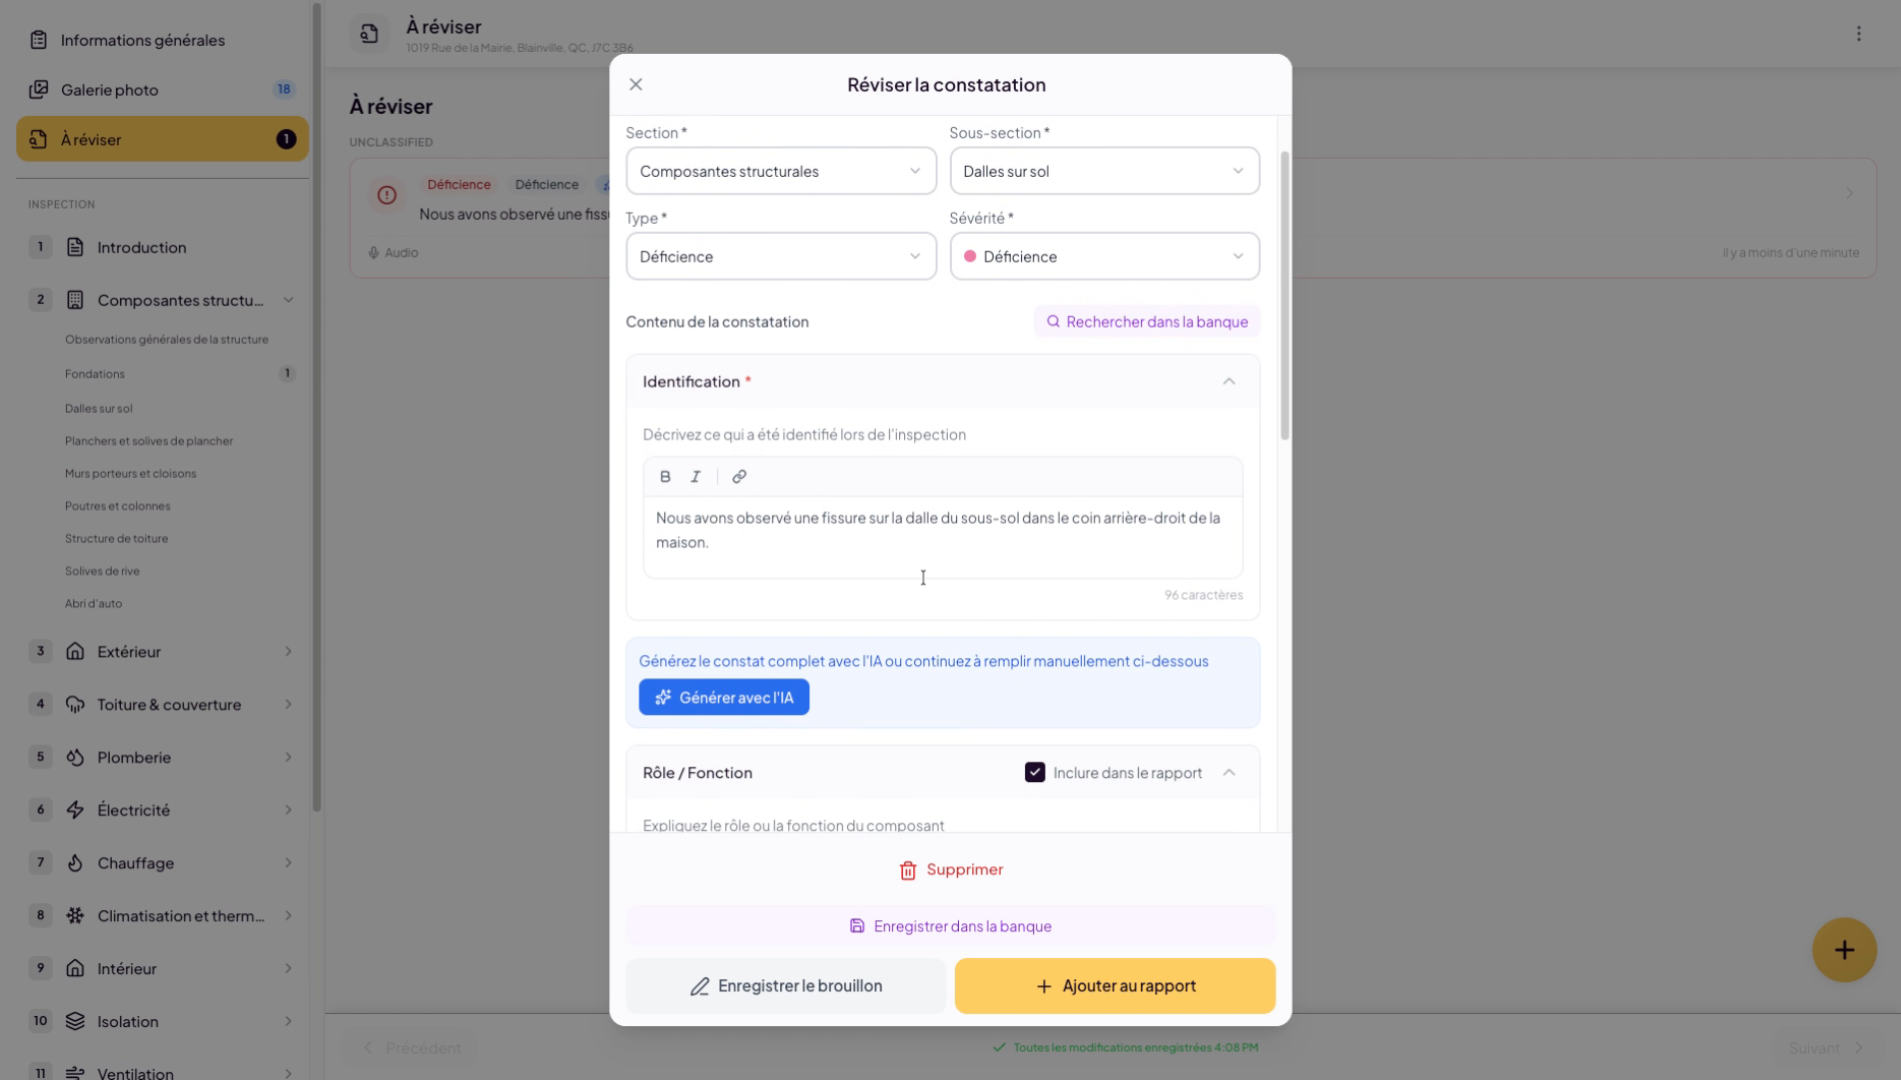Click Ajouter au rapport button
Viewport: 1901px width, 1080px height.
(x=1115, y=986)
